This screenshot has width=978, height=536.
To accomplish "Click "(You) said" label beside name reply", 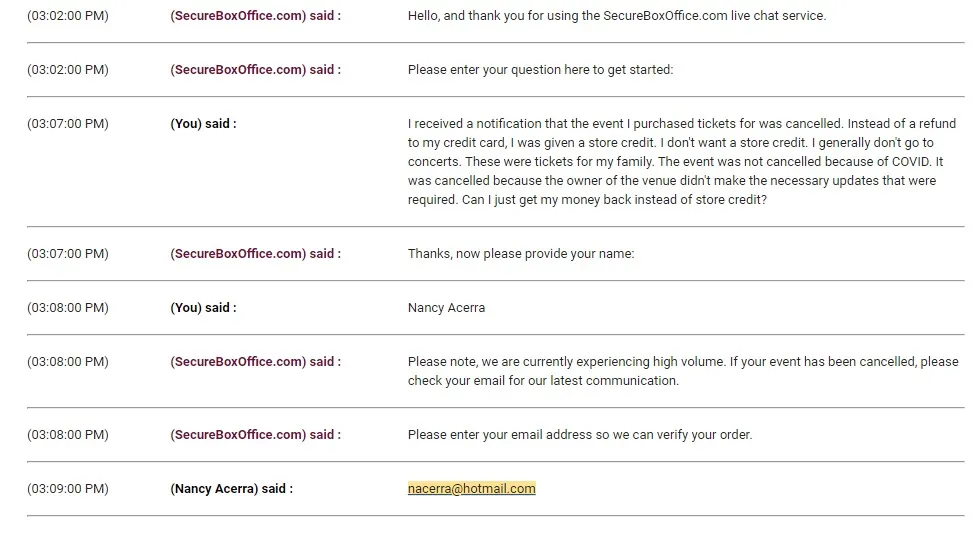I will (x=203, y=308).
